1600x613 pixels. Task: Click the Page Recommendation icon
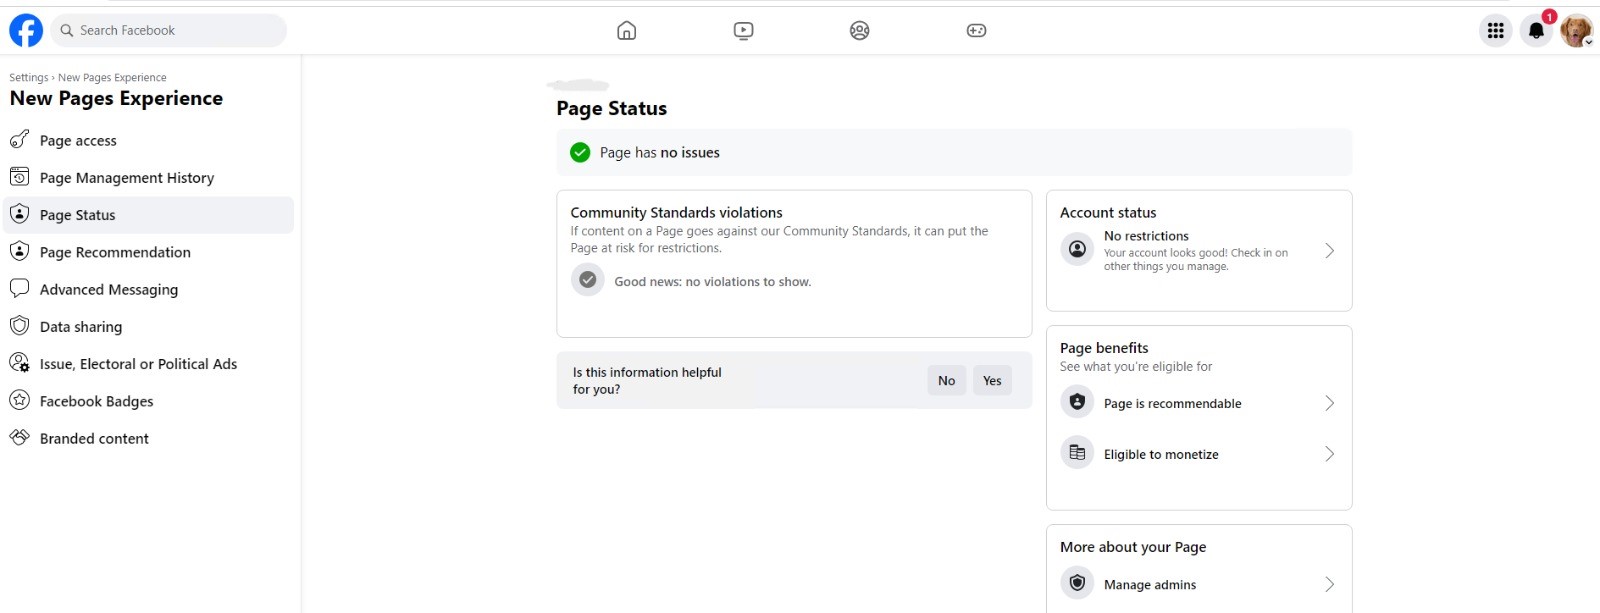tap(19, 251)
